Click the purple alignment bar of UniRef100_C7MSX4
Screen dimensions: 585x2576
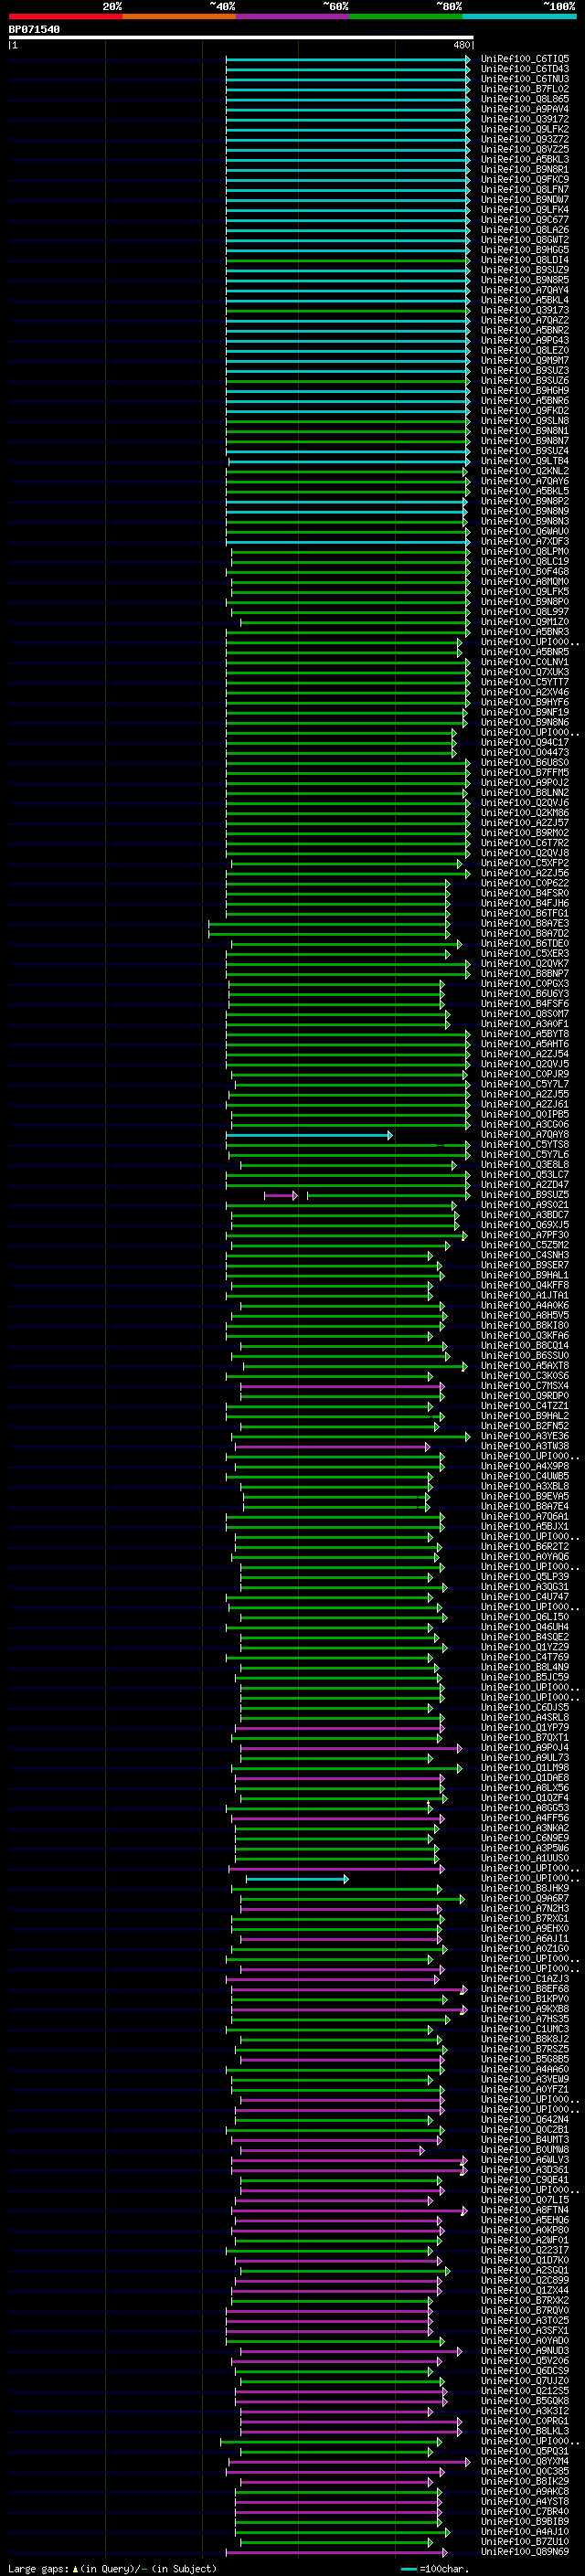tap(341, 1386)
